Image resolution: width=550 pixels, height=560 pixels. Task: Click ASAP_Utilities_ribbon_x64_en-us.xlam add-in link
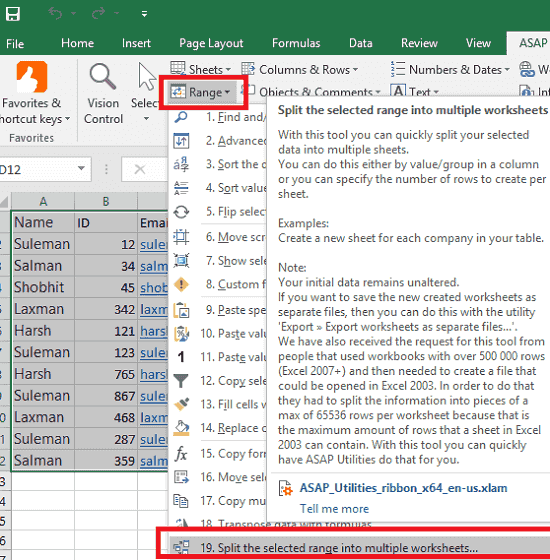click(403, 488)
